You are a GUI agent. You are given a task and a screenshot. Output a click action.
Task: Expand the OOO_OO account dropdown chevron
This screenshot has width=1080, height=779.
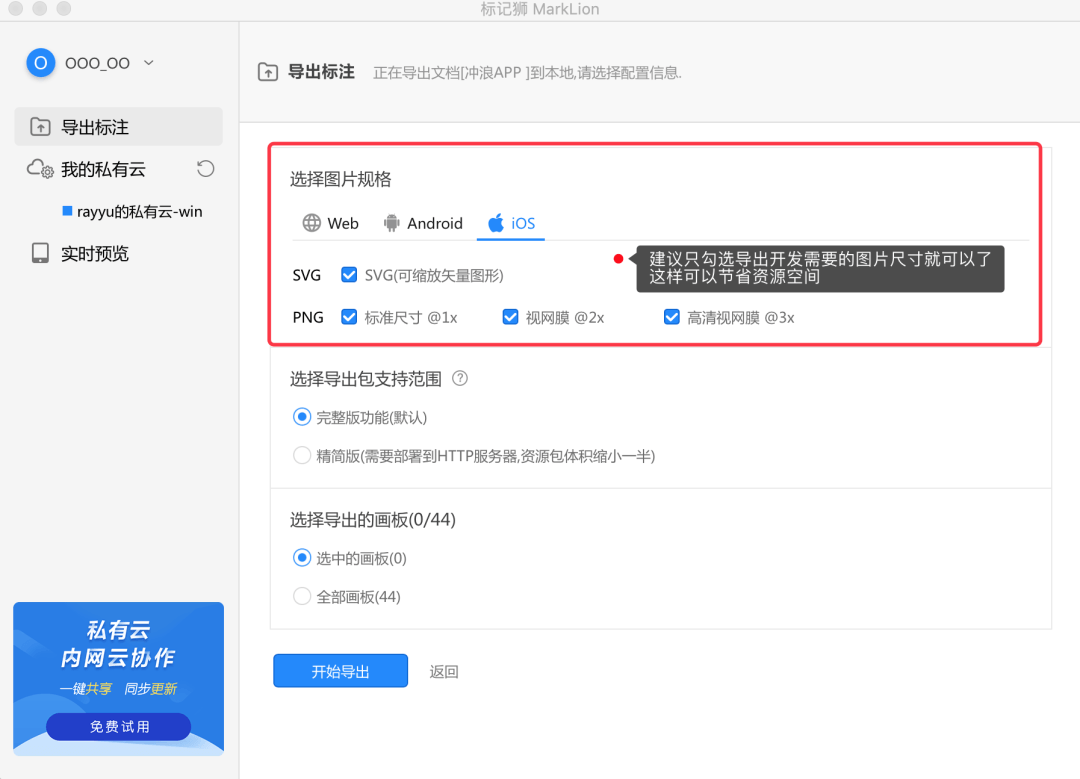[x=149, y=63]
